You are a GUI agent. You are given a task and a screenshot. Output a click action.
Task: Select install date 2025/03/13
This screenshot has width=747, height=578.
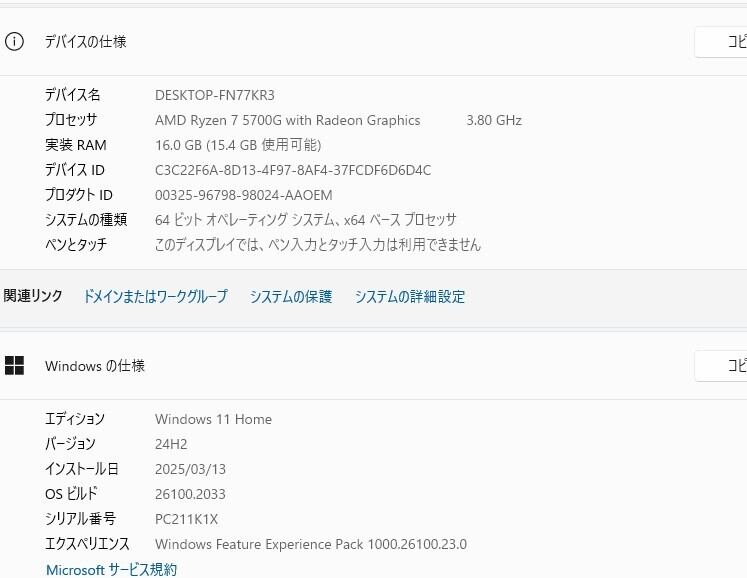tap(191, 469)
